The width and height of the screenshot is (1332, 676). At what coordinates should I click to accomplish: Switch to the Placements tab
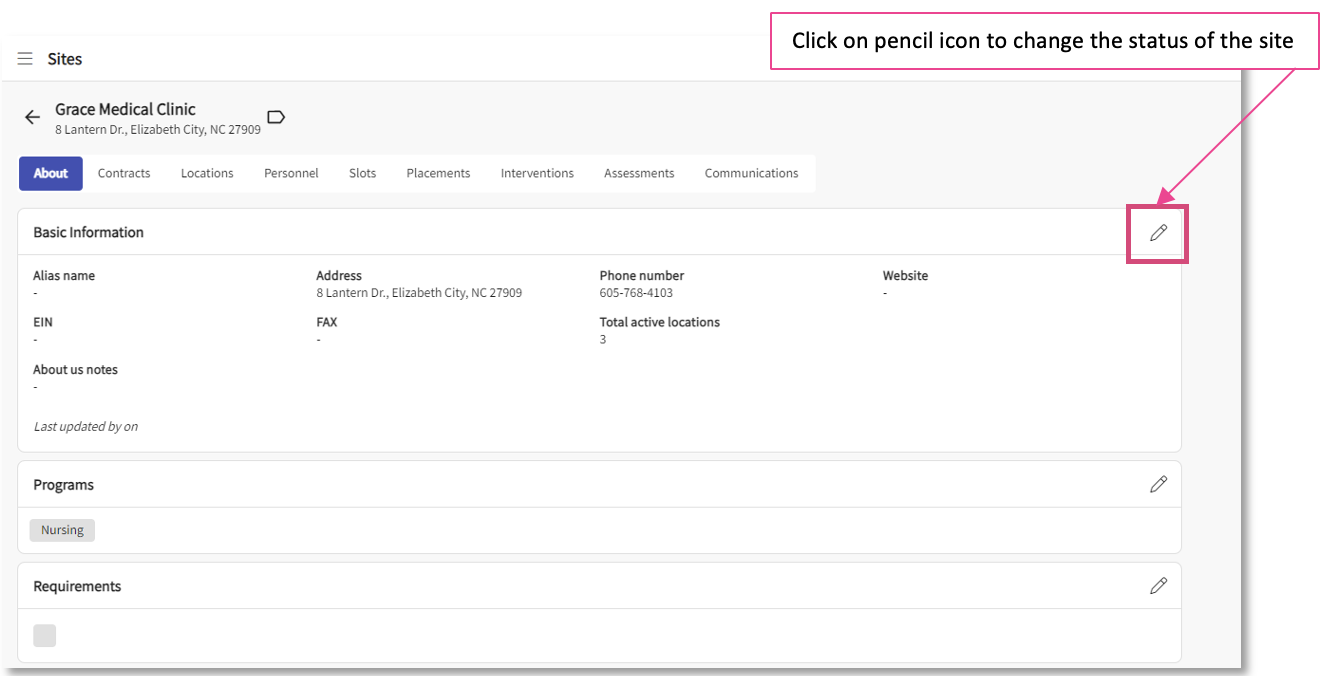coord(438,173)
